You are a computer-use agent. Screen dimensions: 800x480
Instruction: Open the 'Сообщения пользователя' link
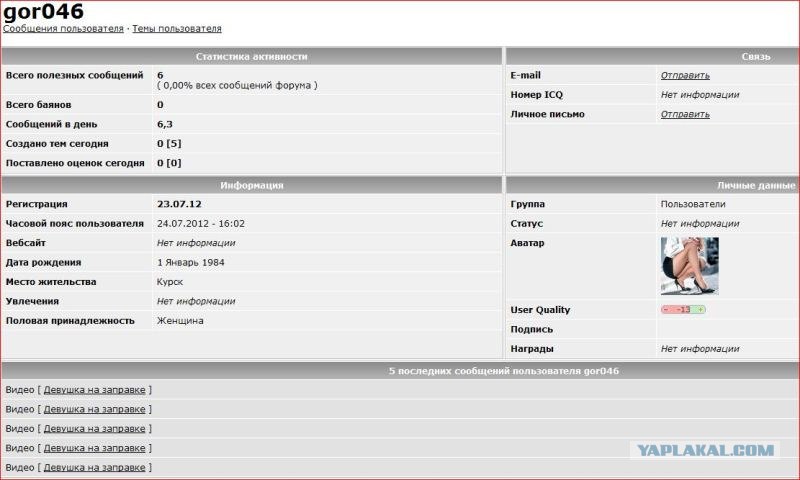[63, 29]
